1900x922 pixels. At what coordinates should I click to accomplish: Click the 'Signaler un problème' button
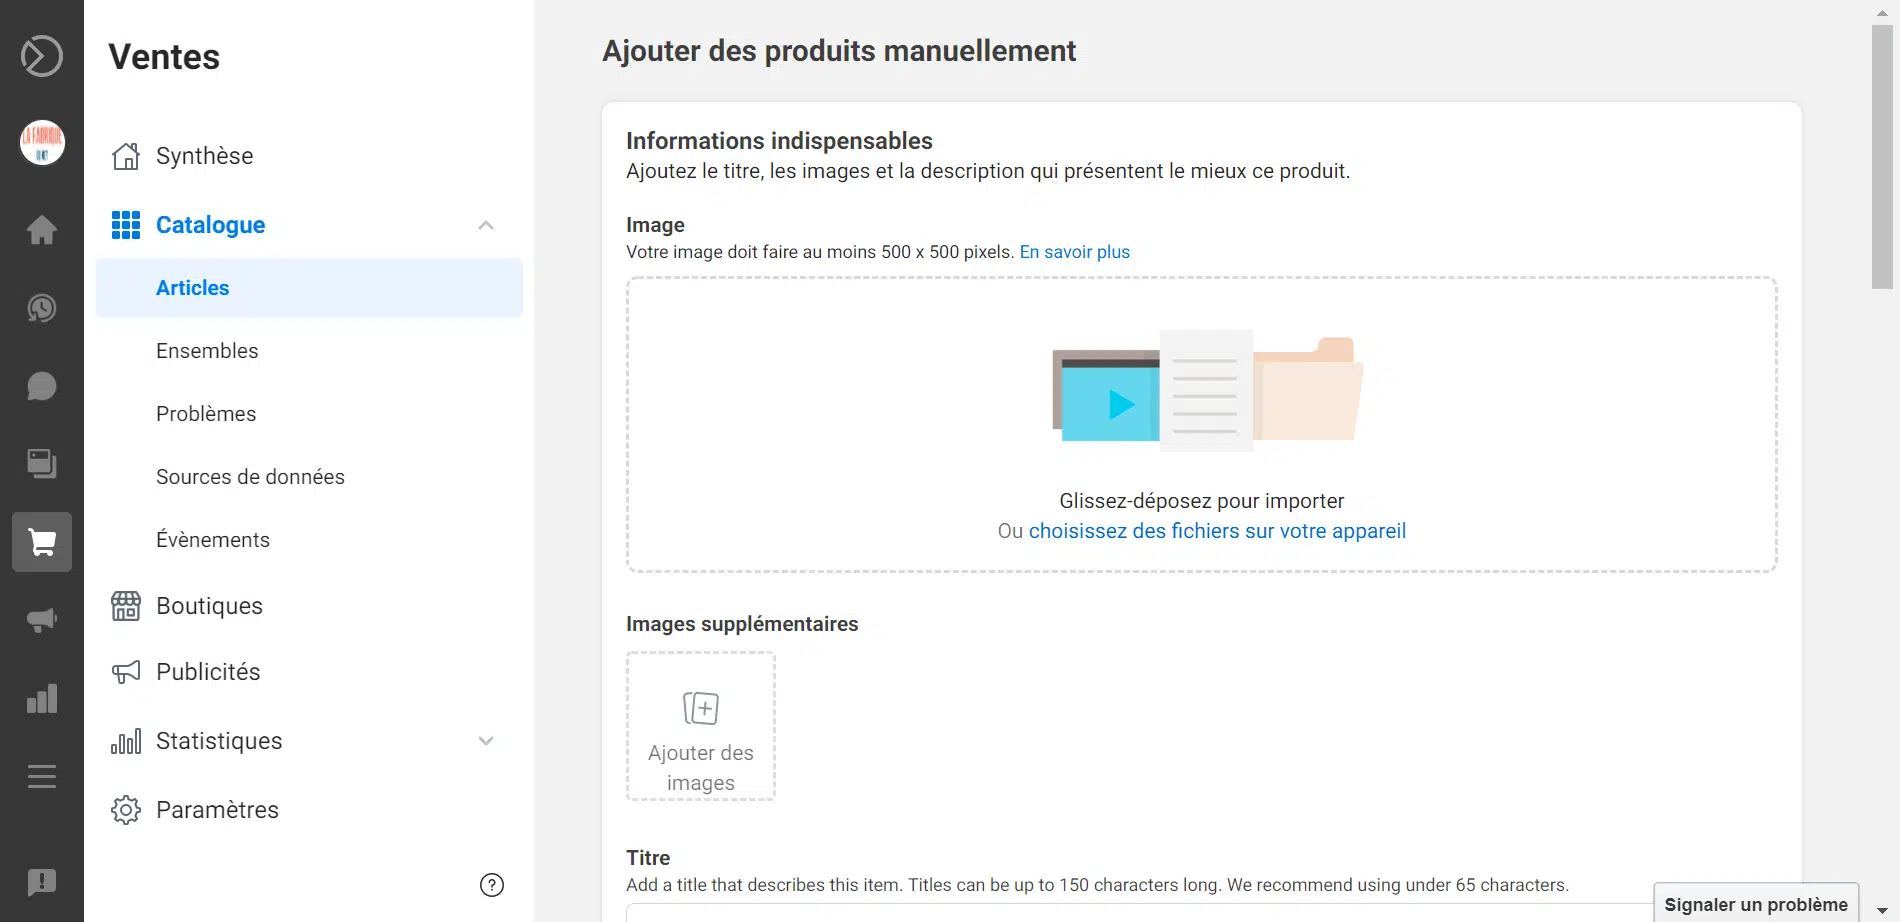(1755, 904)
